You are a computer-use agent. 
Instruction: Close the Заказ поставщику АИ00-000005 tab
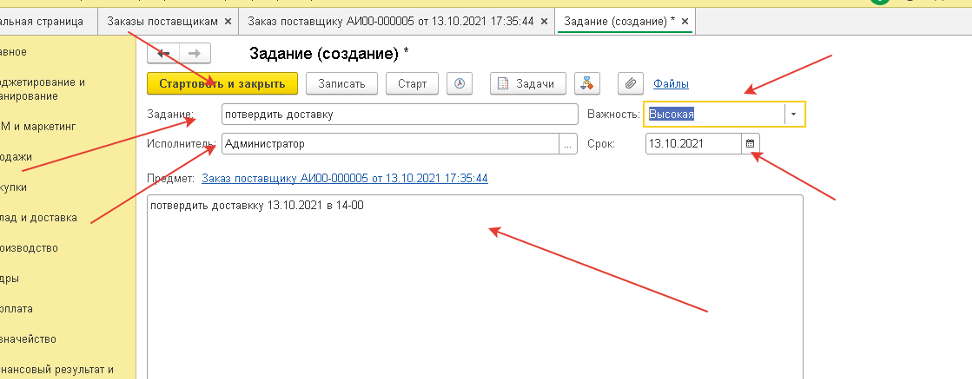point(544,21)
